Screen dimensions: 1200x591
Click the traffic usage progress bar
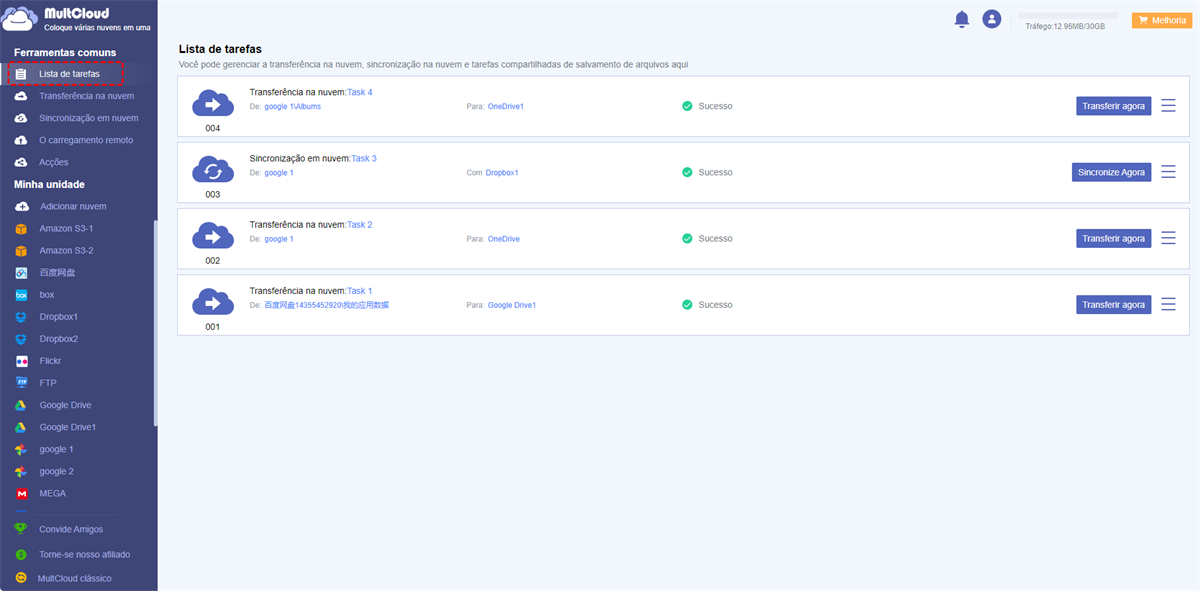coord(1069,15)
